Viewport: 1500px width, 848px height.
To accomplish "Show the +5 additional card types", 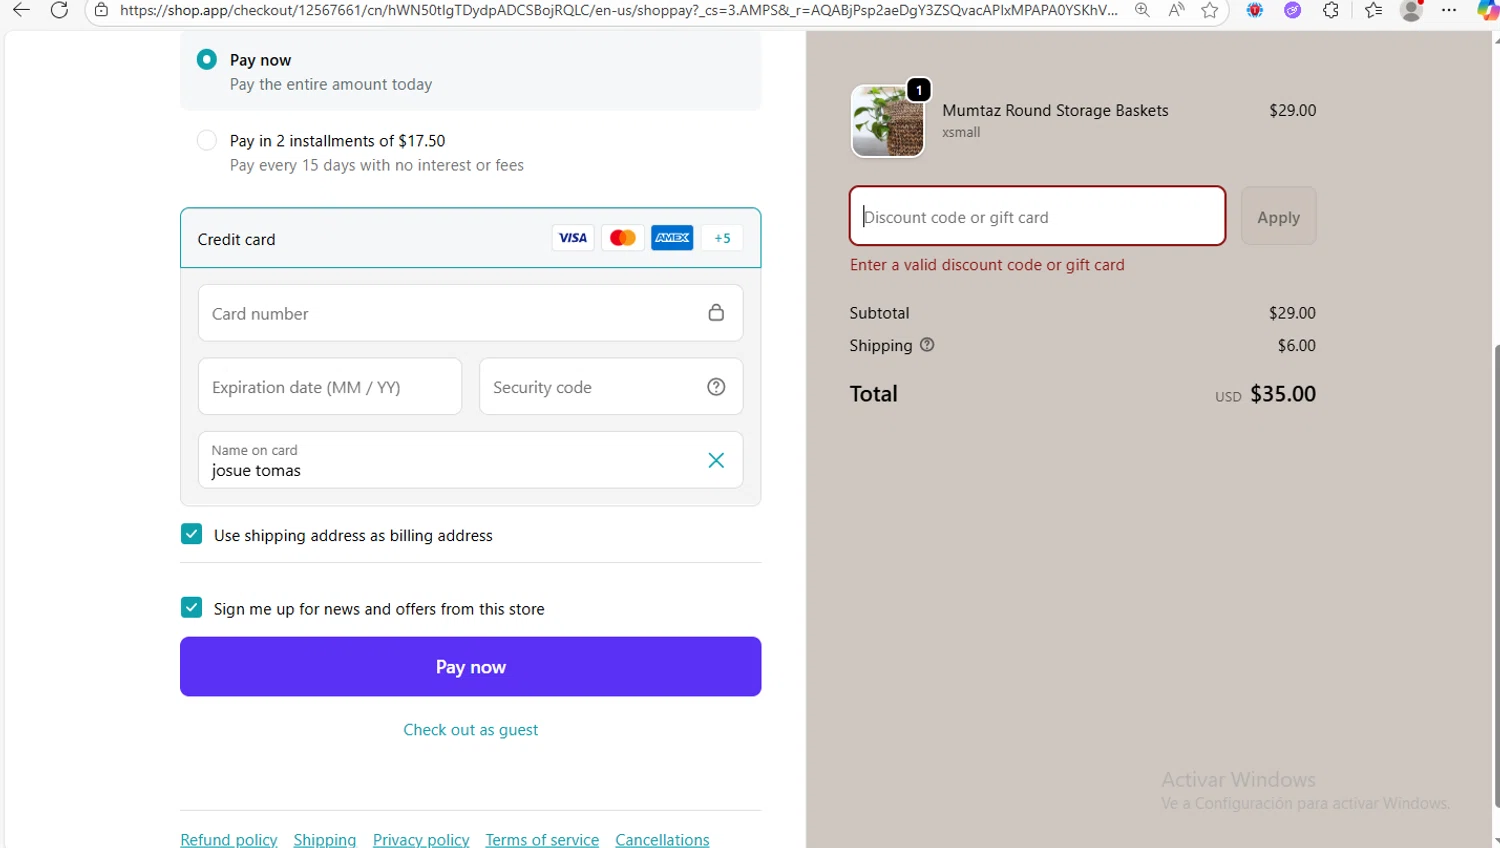I will click(722, 238).
